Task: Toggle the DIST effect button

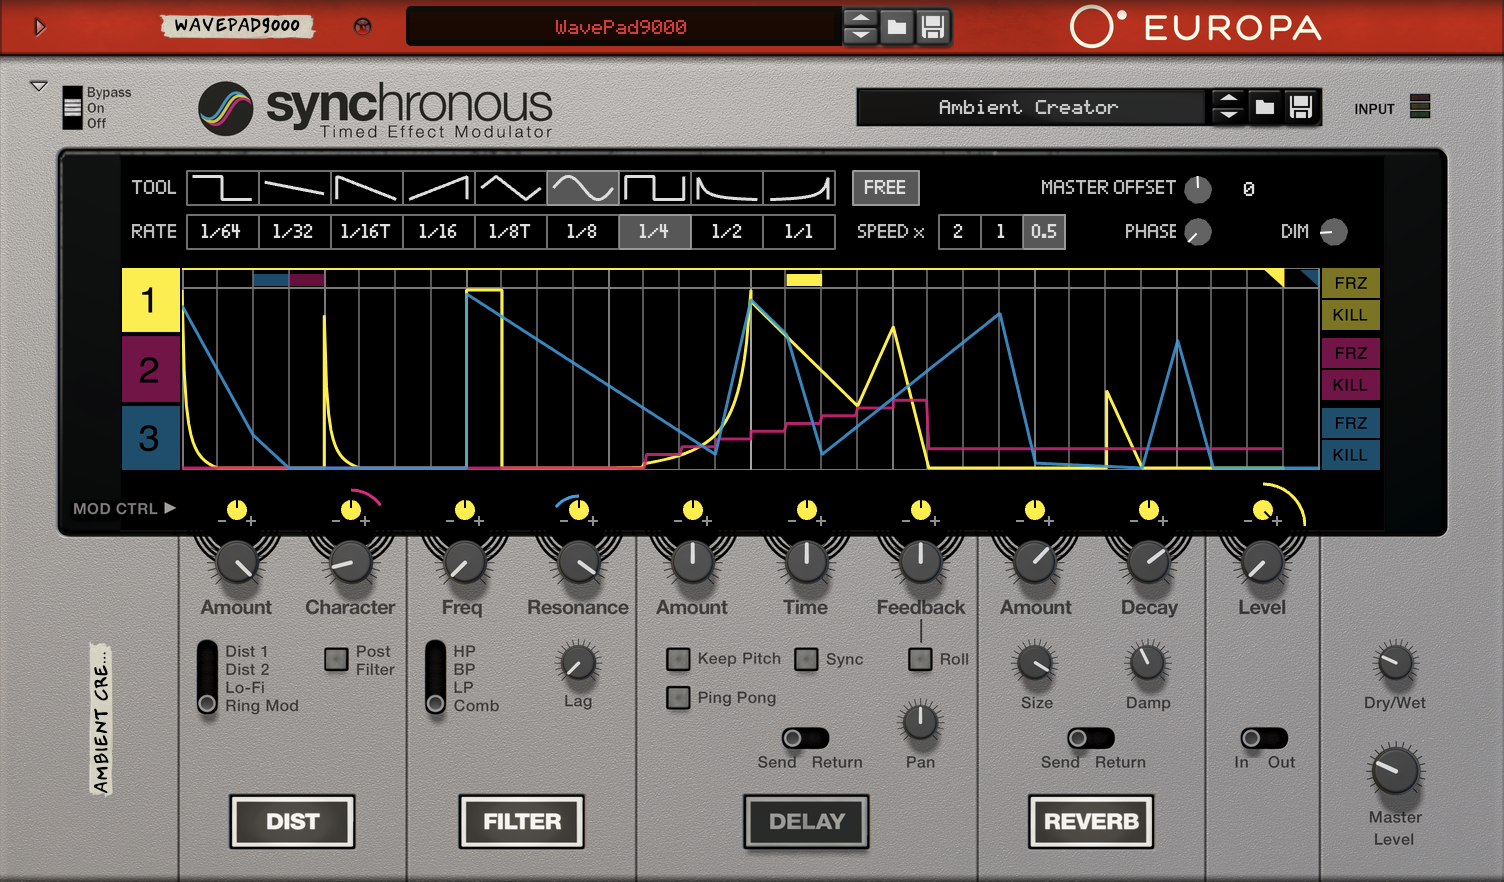Action: [292, 821]
